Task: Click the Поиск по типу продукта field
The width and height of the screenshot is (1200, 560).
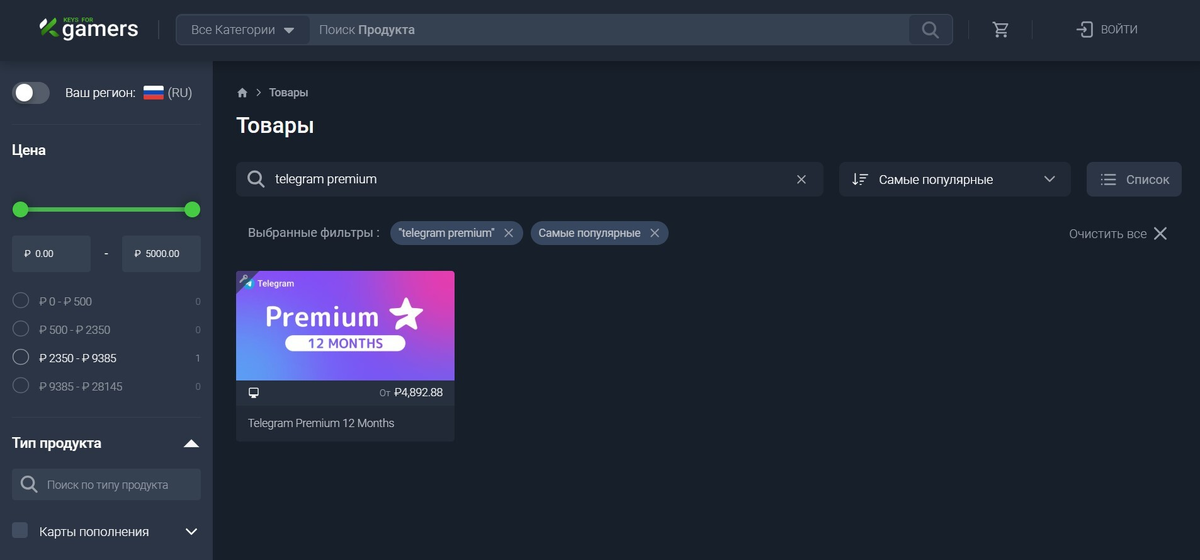Action: pyautogui.click(x=106, y=484)
